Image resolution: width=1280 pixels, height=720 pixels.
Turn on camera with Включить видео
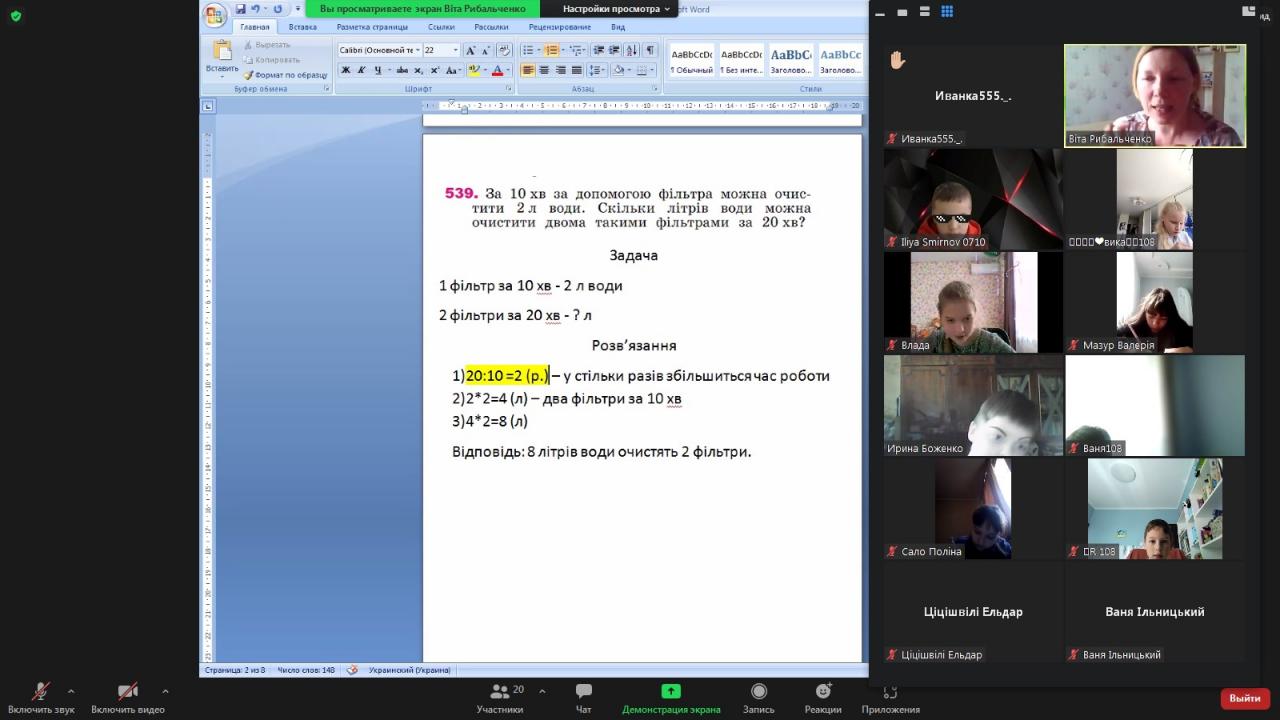(x=127, y=697)
